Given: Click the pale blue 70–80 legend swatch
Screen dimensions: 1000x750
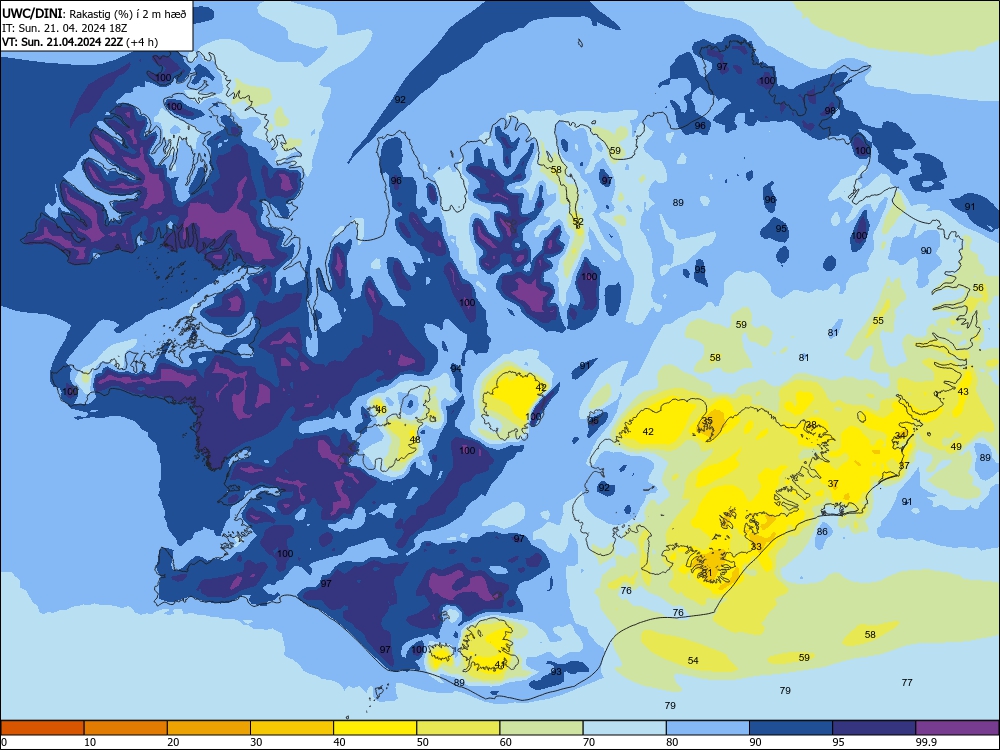Looking at the screenshot, I should (x=624, y=728).
